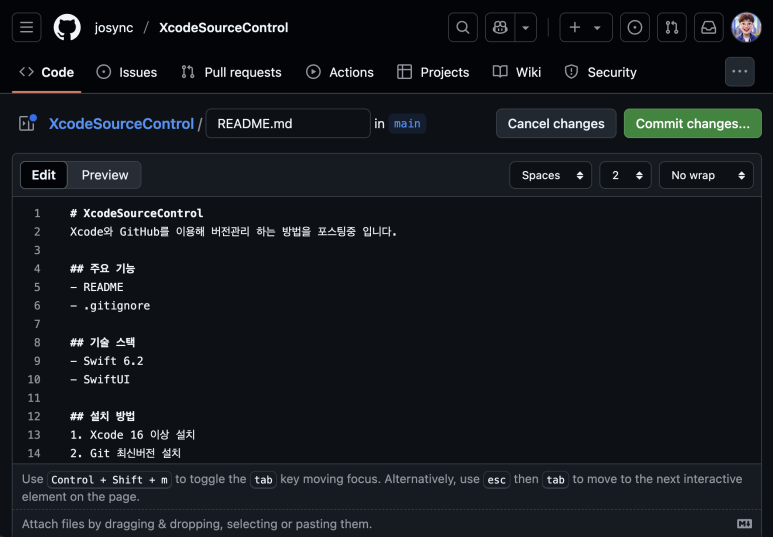Click the Cancel changes button
Image resolution: width=773 pixels, height=537 pixels.
556,123
